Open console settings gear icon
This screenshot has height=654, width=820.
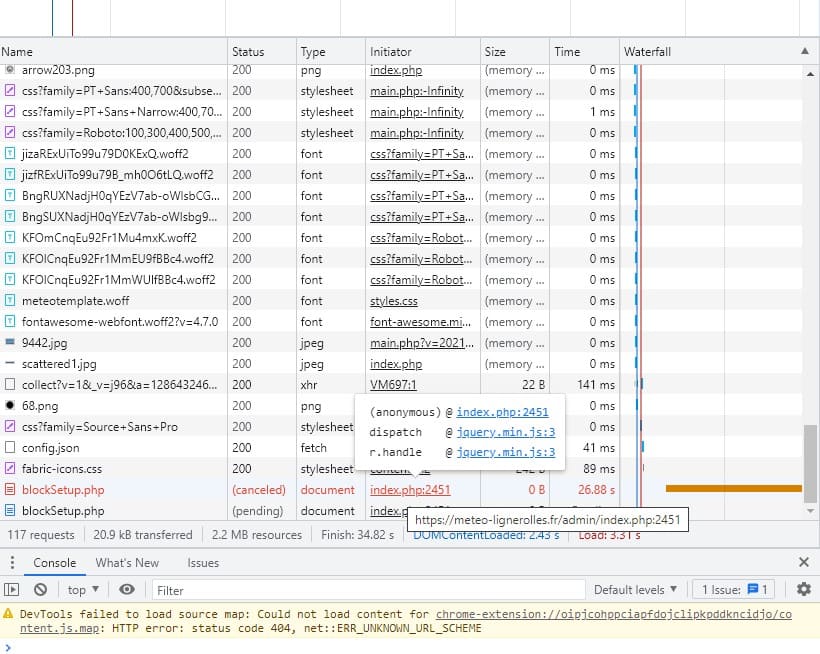pyautogui.click(x=804, y=589)
